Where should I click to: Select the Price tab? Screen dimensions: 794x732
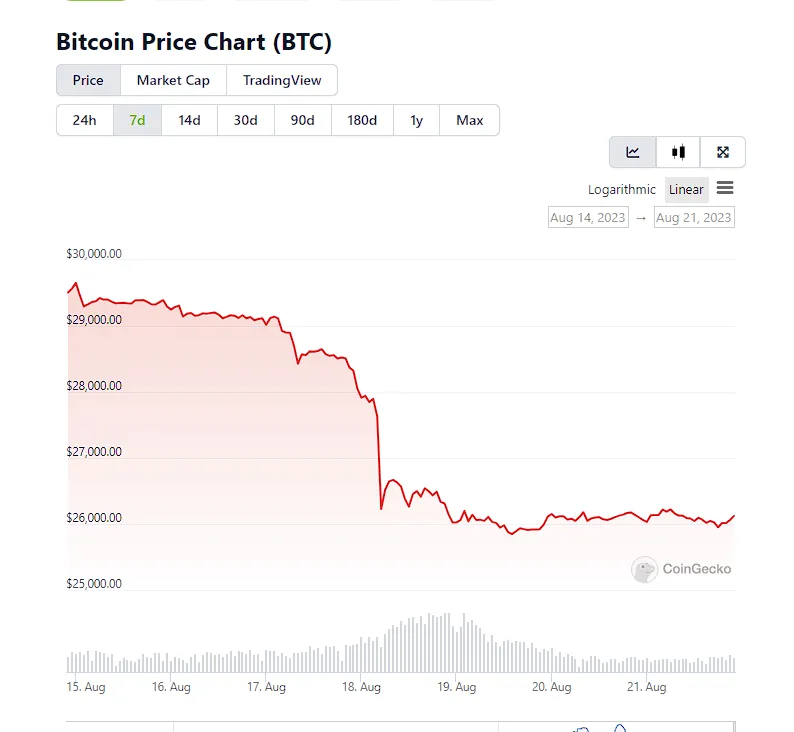tap(88, 80)
